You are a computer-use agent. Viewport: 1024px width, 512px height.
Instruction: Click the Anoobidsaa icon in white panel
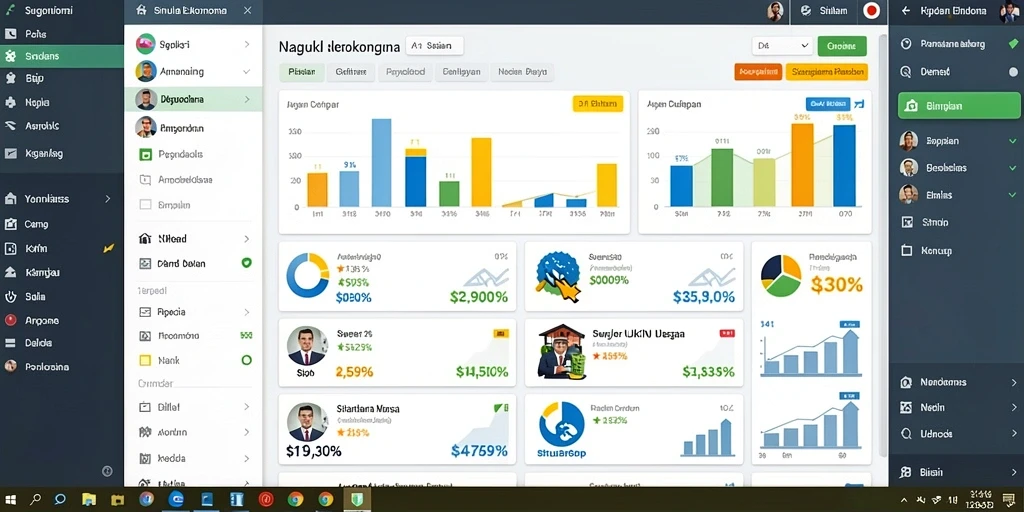tap(146, 180)
